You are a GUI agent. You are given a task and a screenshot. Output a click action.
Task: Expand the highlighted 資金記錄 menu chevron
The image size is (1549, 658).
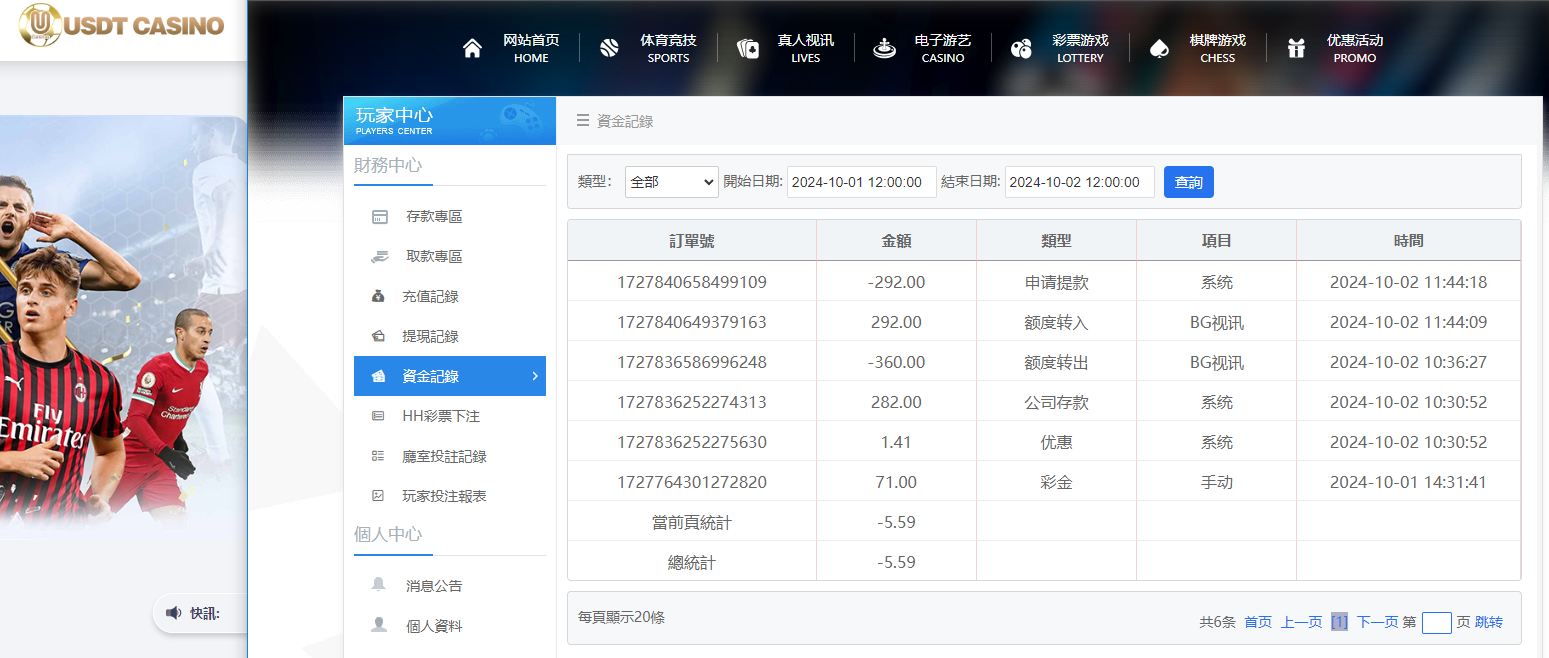534,376
